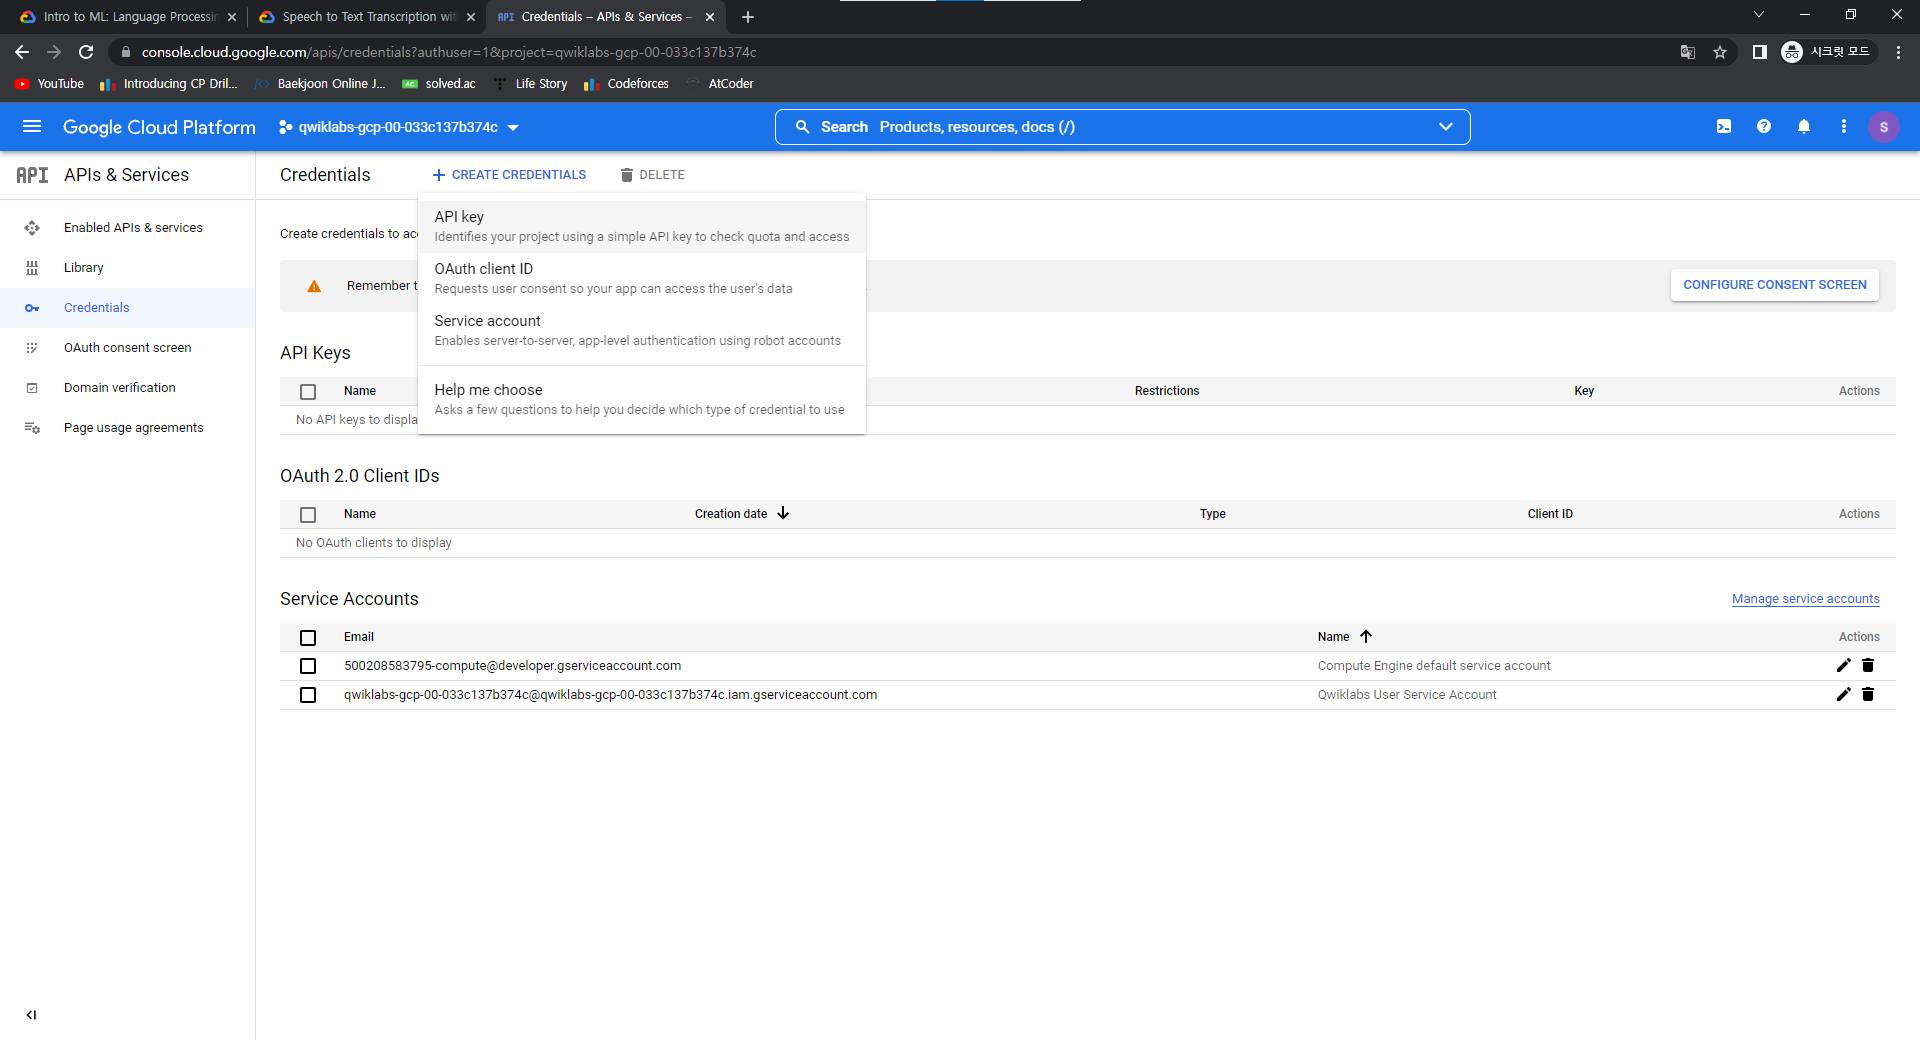1920x1040 pixels.
Task: Focus the Products, resources, docs search field
Action: [x=1122, y=127]
